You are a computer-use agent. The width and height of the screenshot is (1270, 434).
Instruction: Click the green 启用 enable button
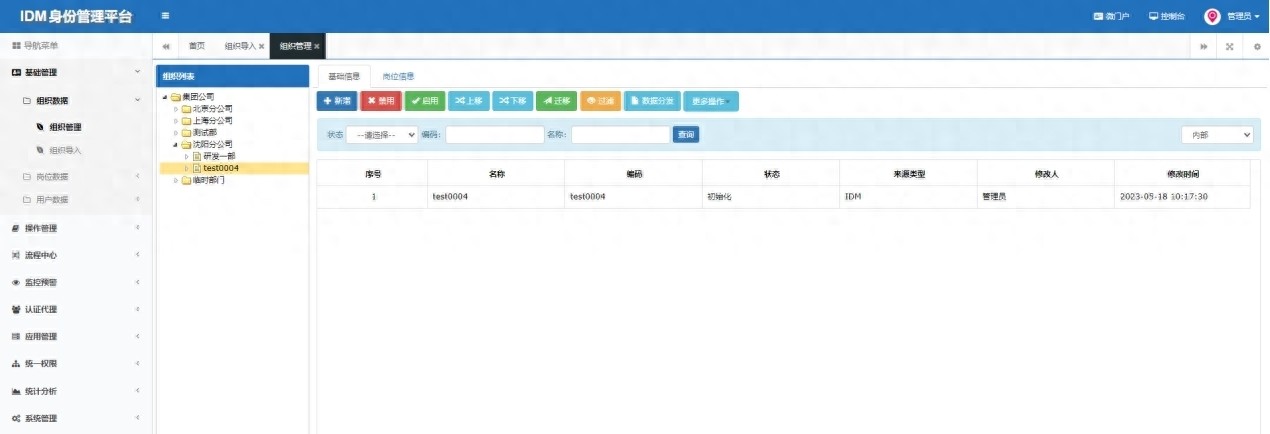[425, 101]
